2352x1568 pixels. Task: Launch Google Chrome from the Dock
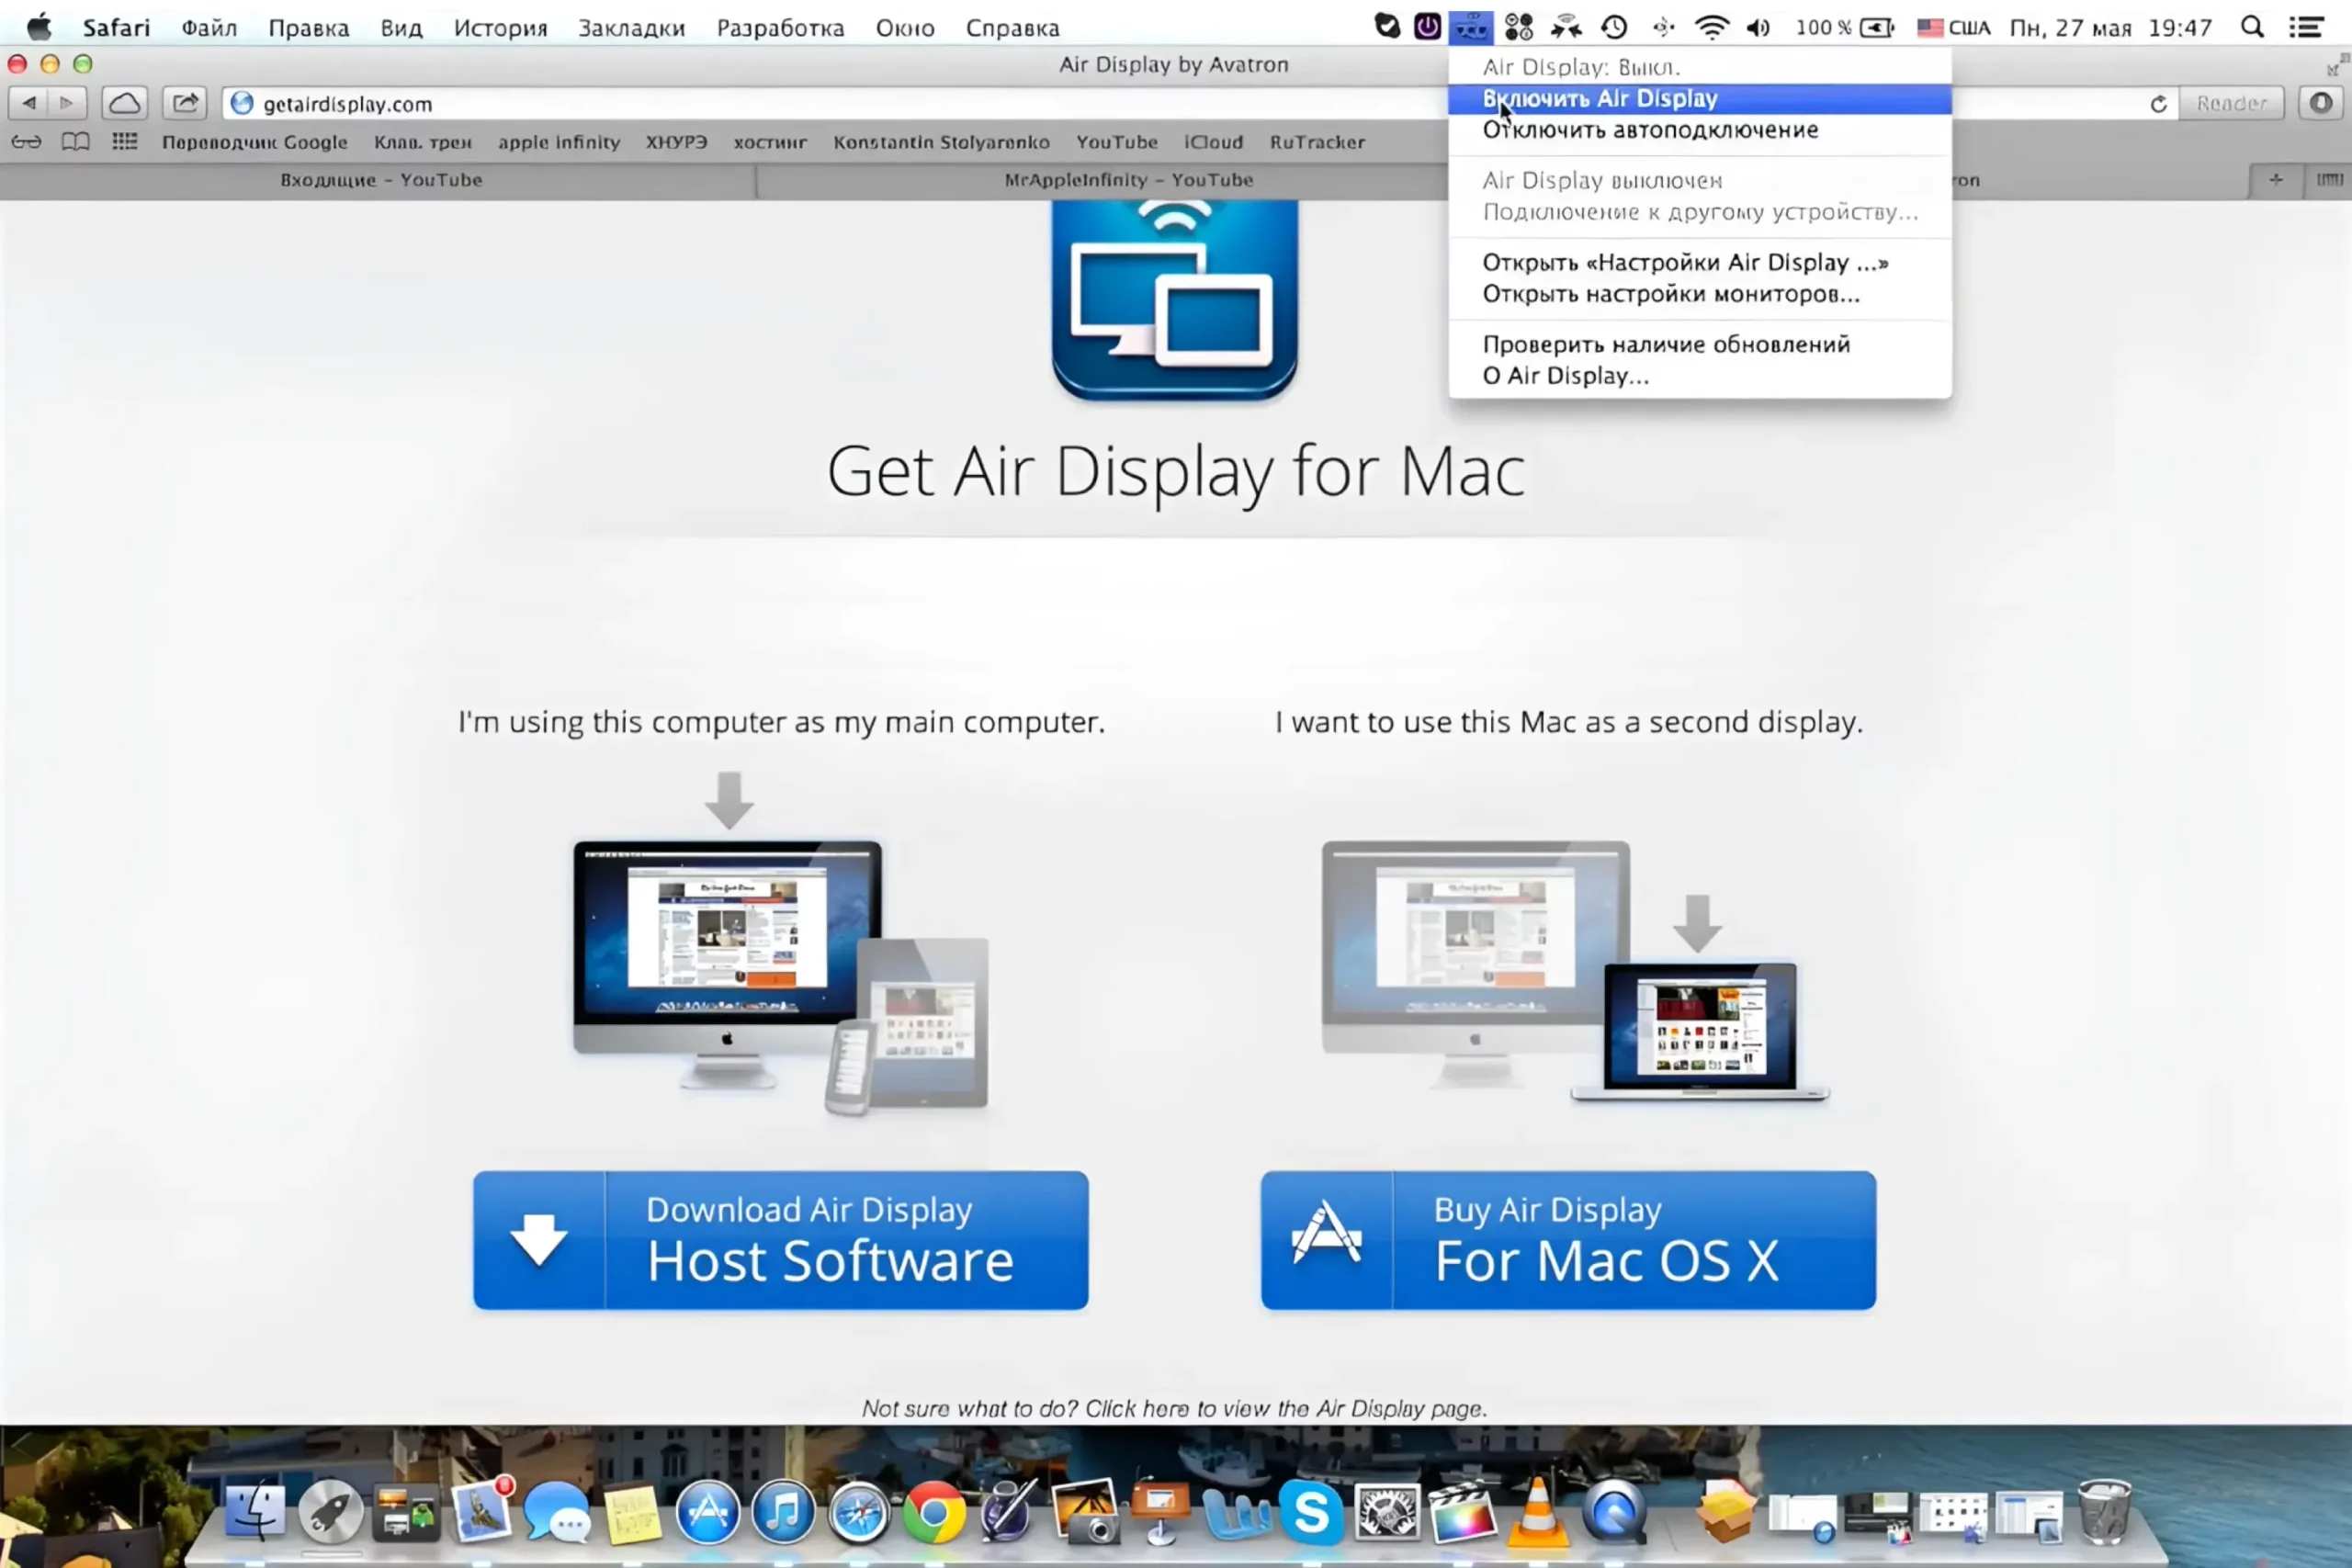pyautogui.click(x=933, y=1512)
